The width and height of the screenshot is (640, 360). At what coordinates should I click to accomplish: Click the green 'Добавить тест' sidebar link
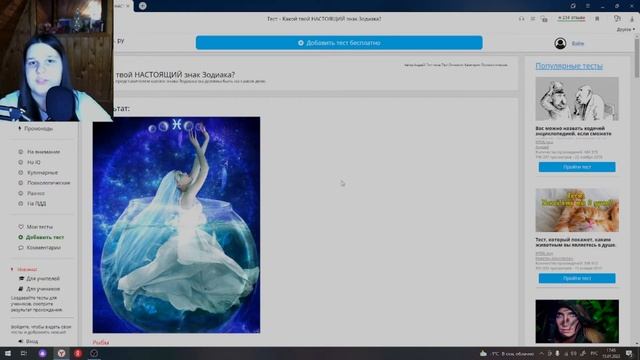[x=44, y=237]
